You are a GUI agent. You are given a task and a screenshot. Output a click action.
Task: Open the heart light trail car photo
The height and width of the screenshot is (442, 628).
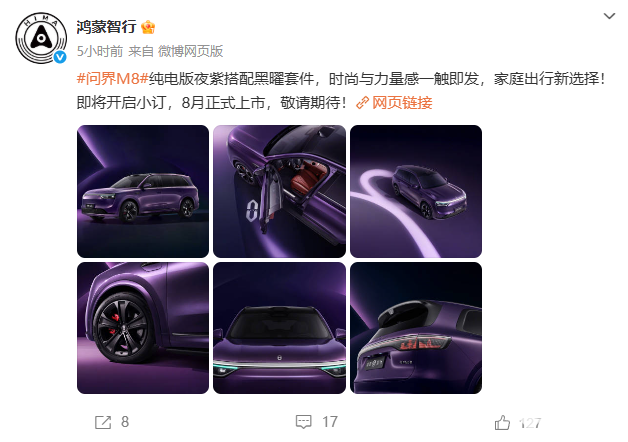[x=416, y=191]
